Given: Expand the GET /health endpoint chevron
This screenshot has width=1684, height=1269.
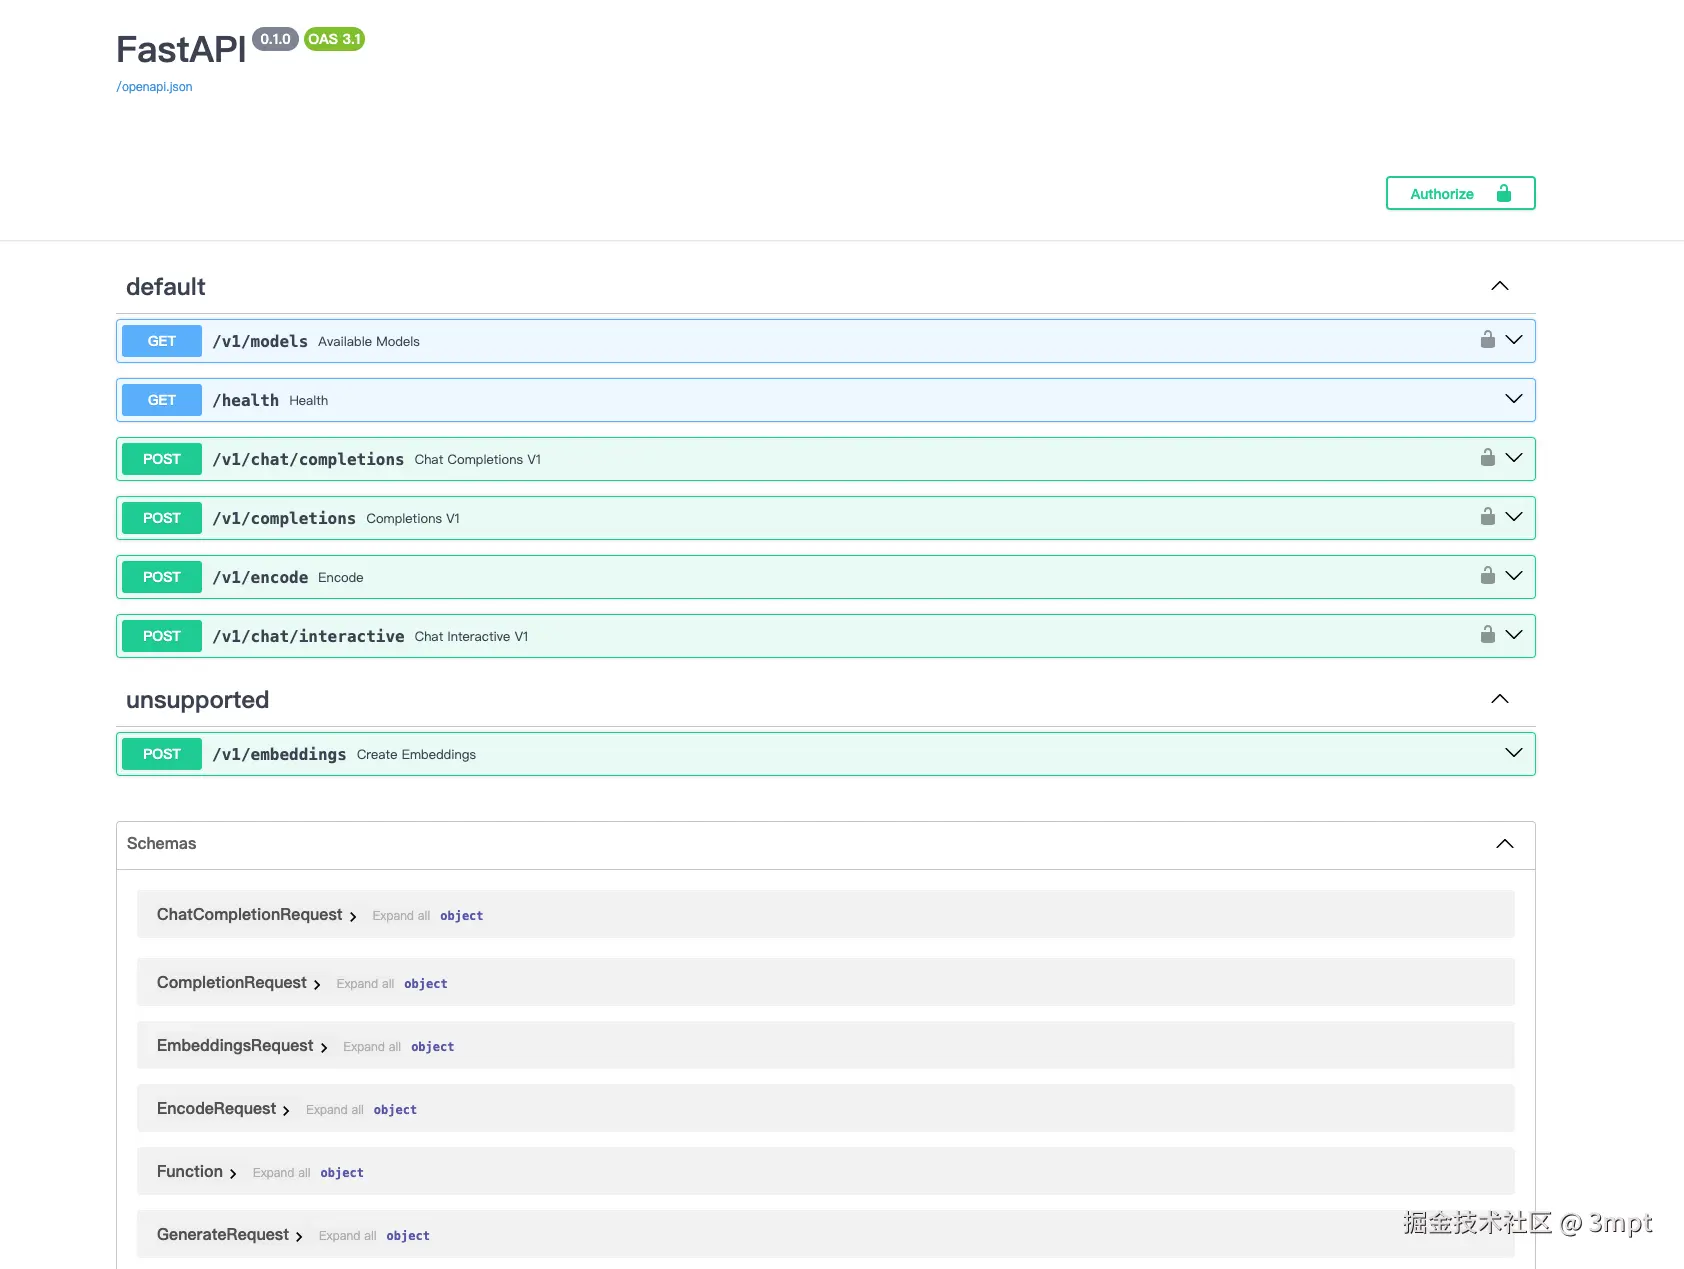Looking at the screenshot, I should coord(1514,399).
